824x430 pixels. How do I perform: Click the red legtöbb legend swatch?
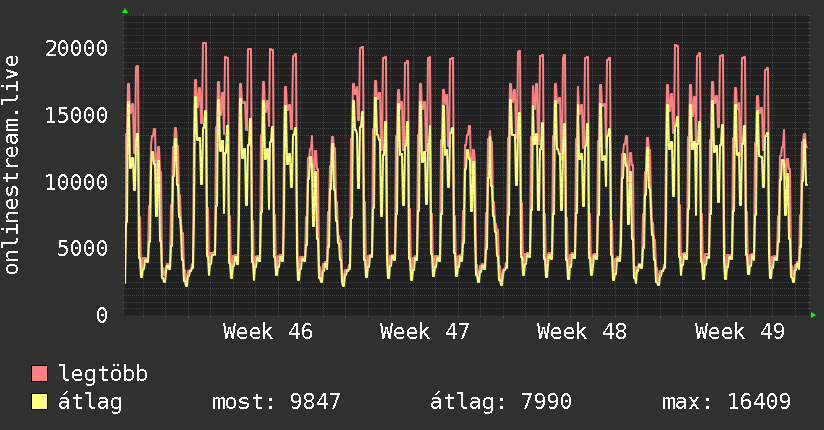39,374
